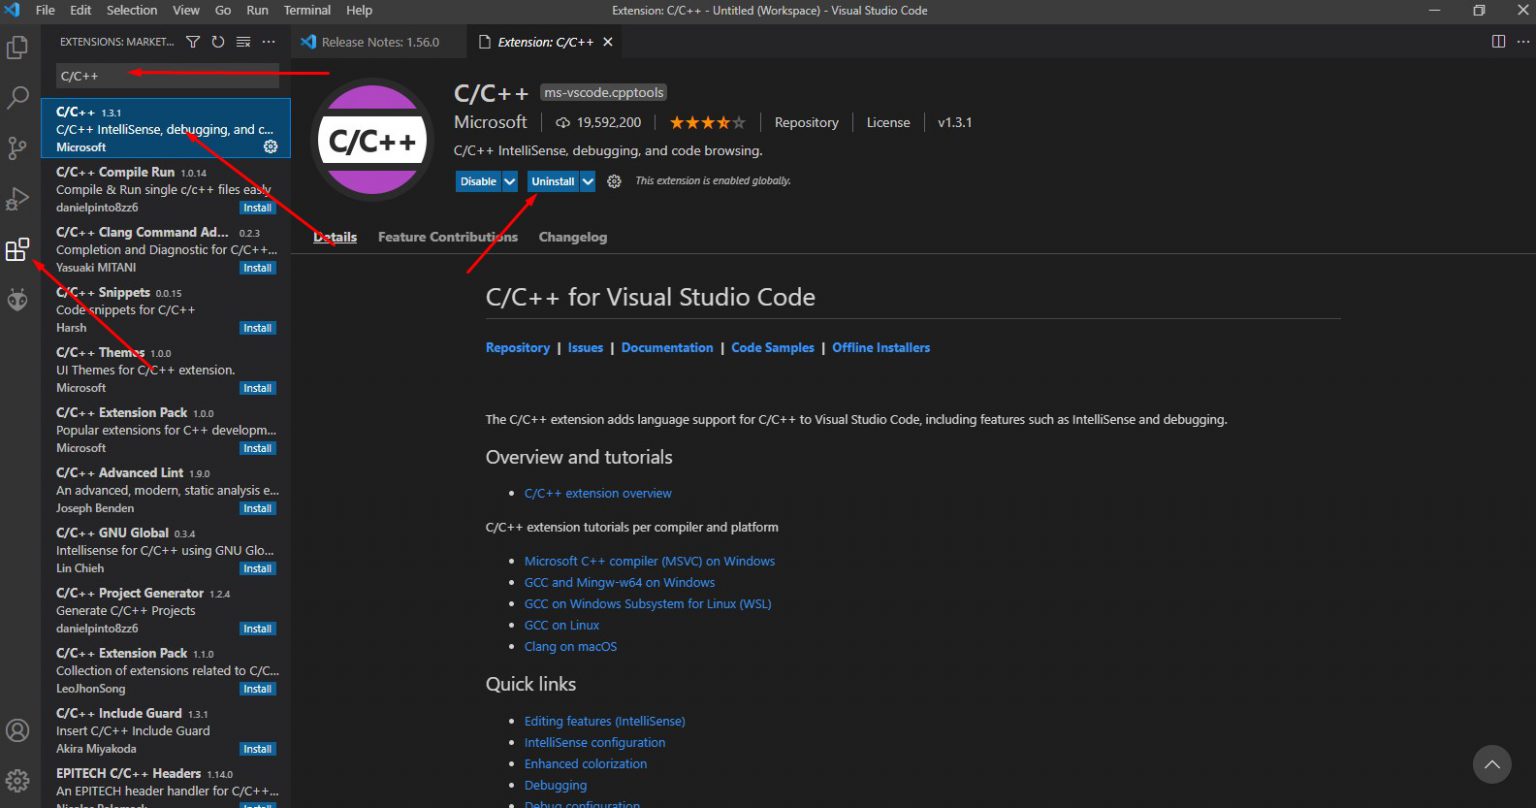
Task: Install the C/C++ Compile Run extension
Action: (x=257, y=208)
